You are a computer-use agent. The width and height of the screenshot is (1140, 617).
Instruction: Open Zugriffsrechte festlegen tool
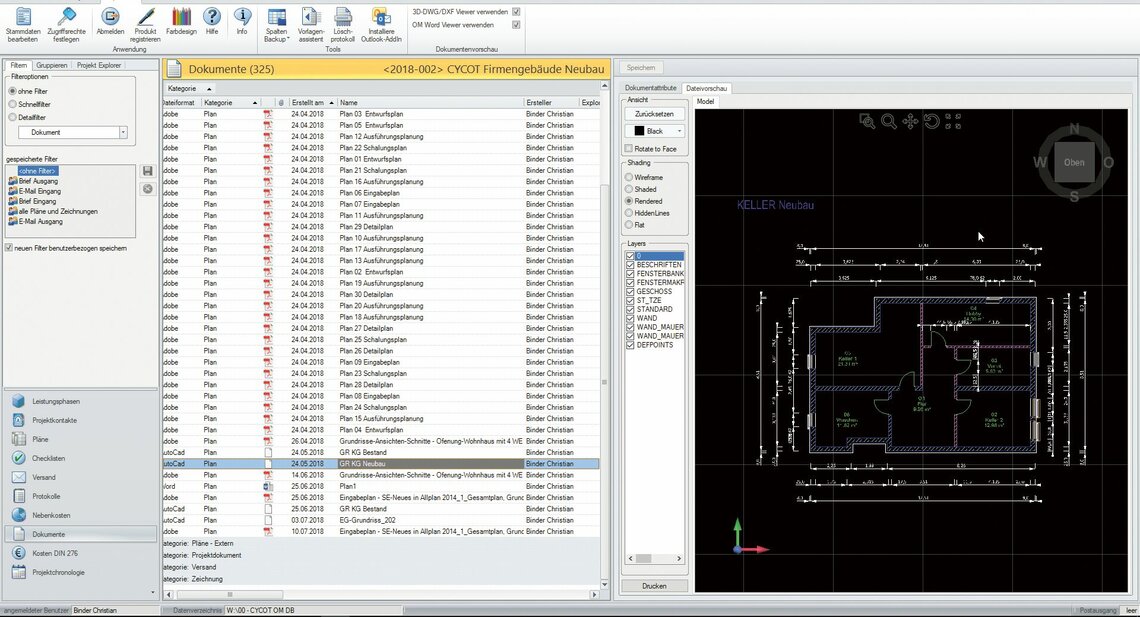tap(66, 25)
